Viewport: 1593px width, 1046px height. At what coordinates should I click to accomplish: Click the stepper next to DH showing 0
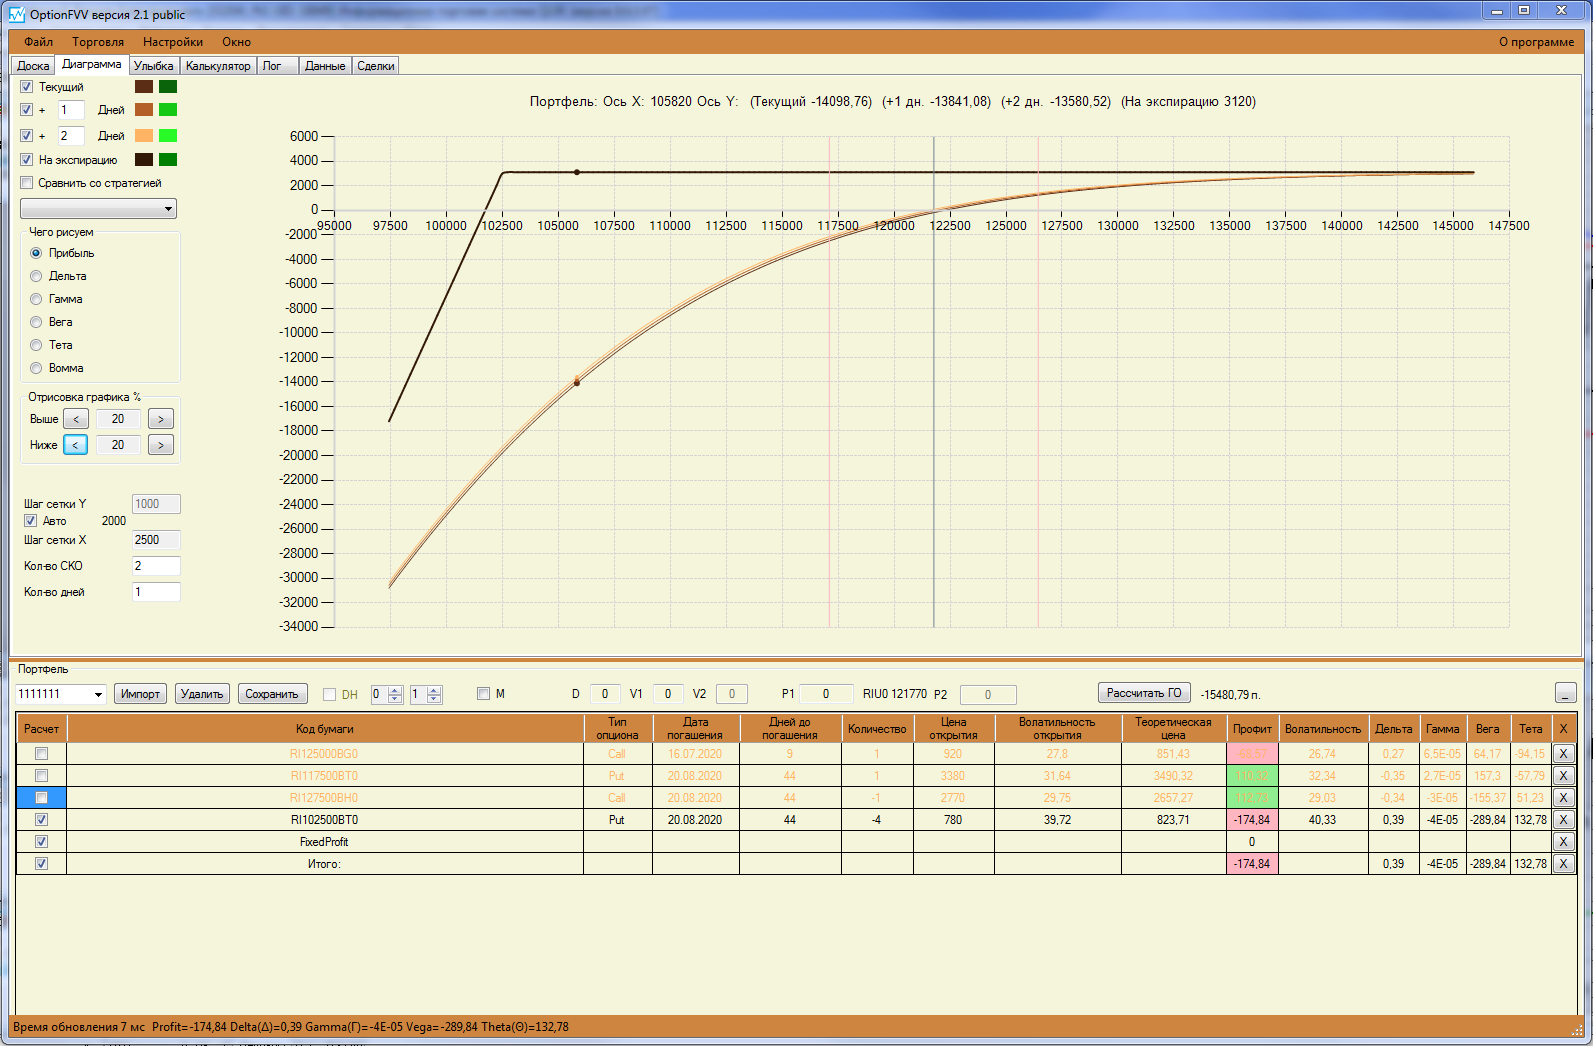[386, 694]
